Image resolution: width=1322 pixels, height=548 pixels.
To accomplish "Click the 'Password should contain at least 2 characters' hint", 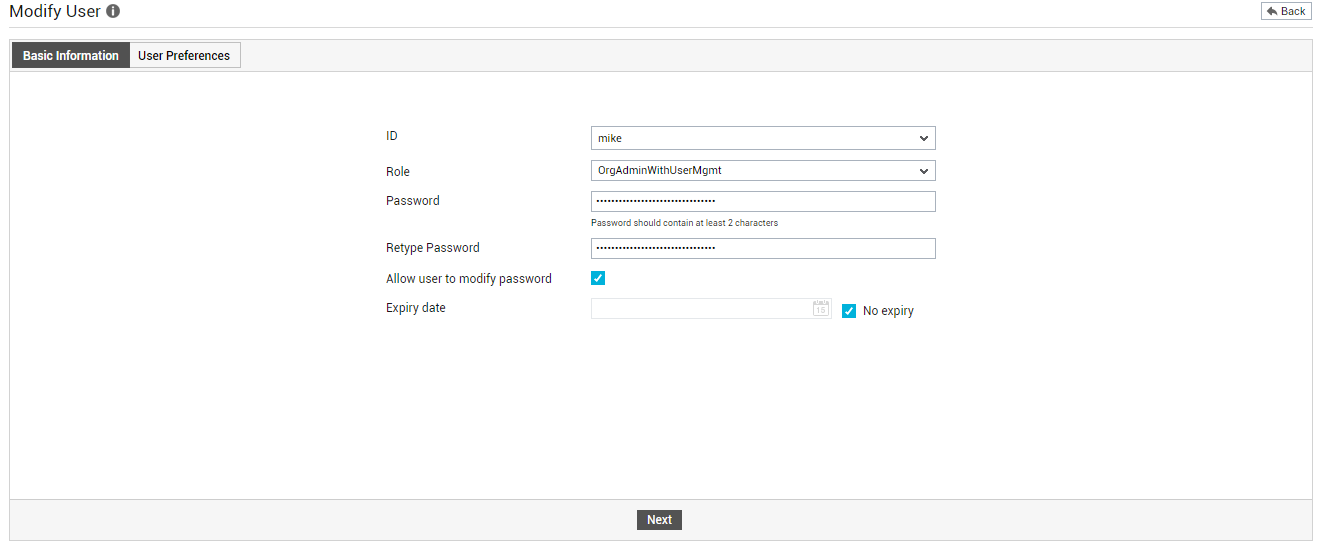I will tap(684, 223).
